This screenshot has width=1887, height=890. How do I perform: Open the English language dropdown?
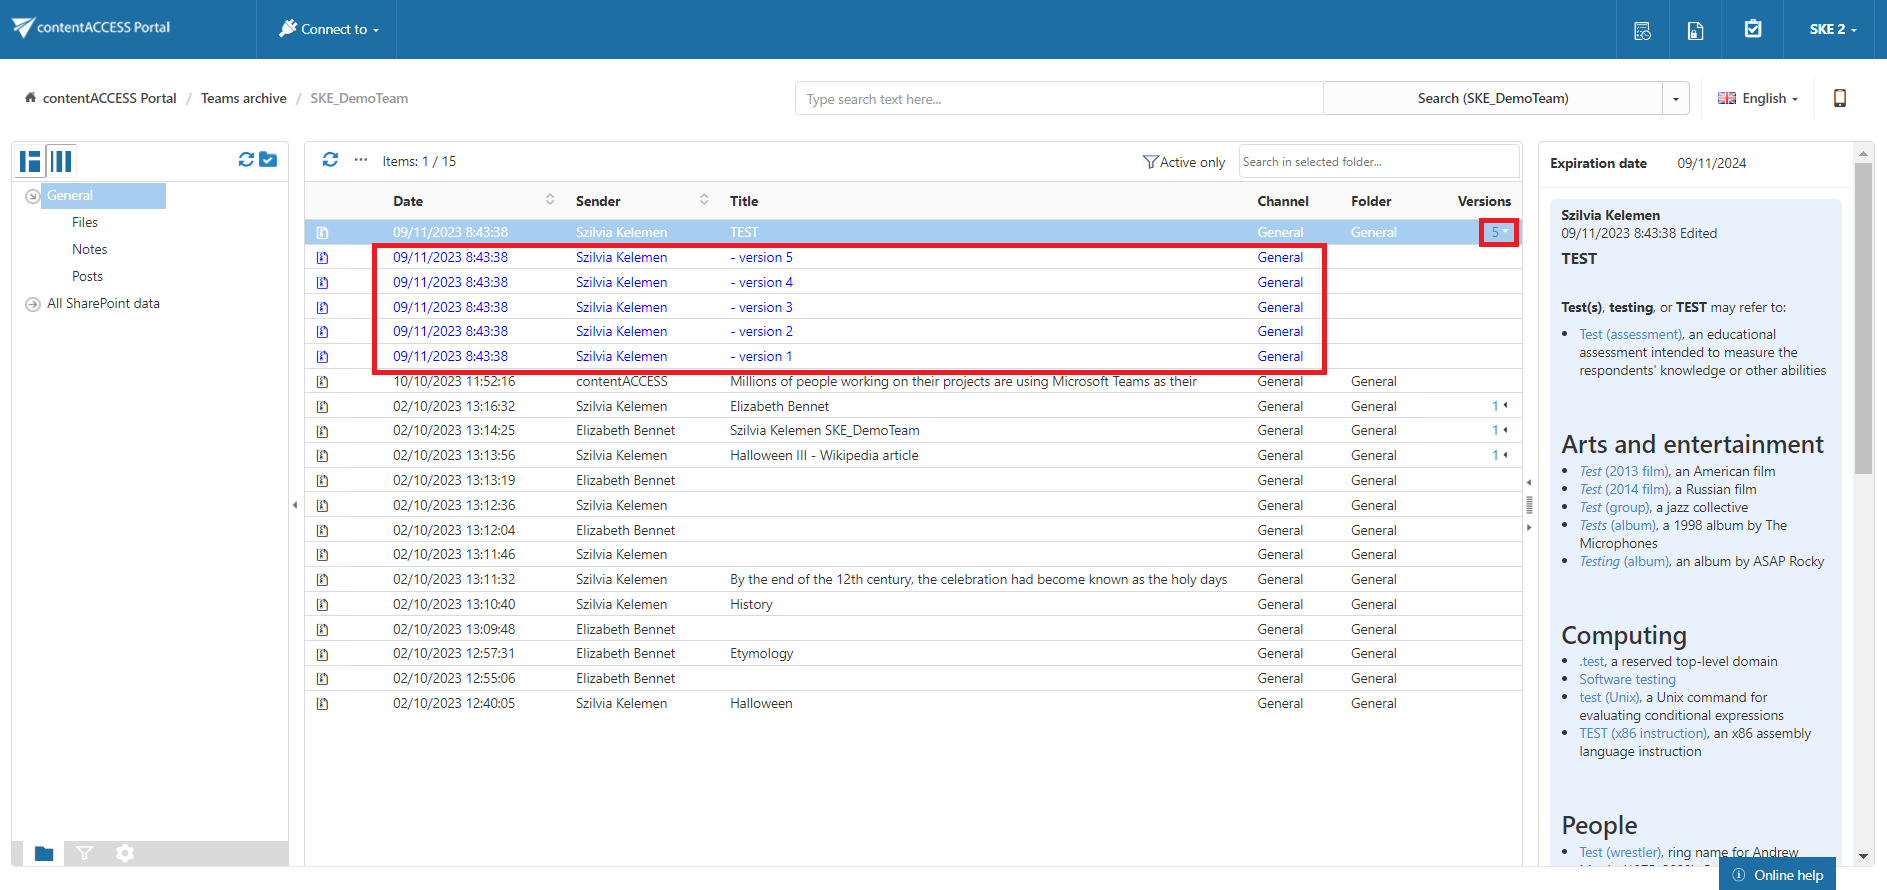1758,98
